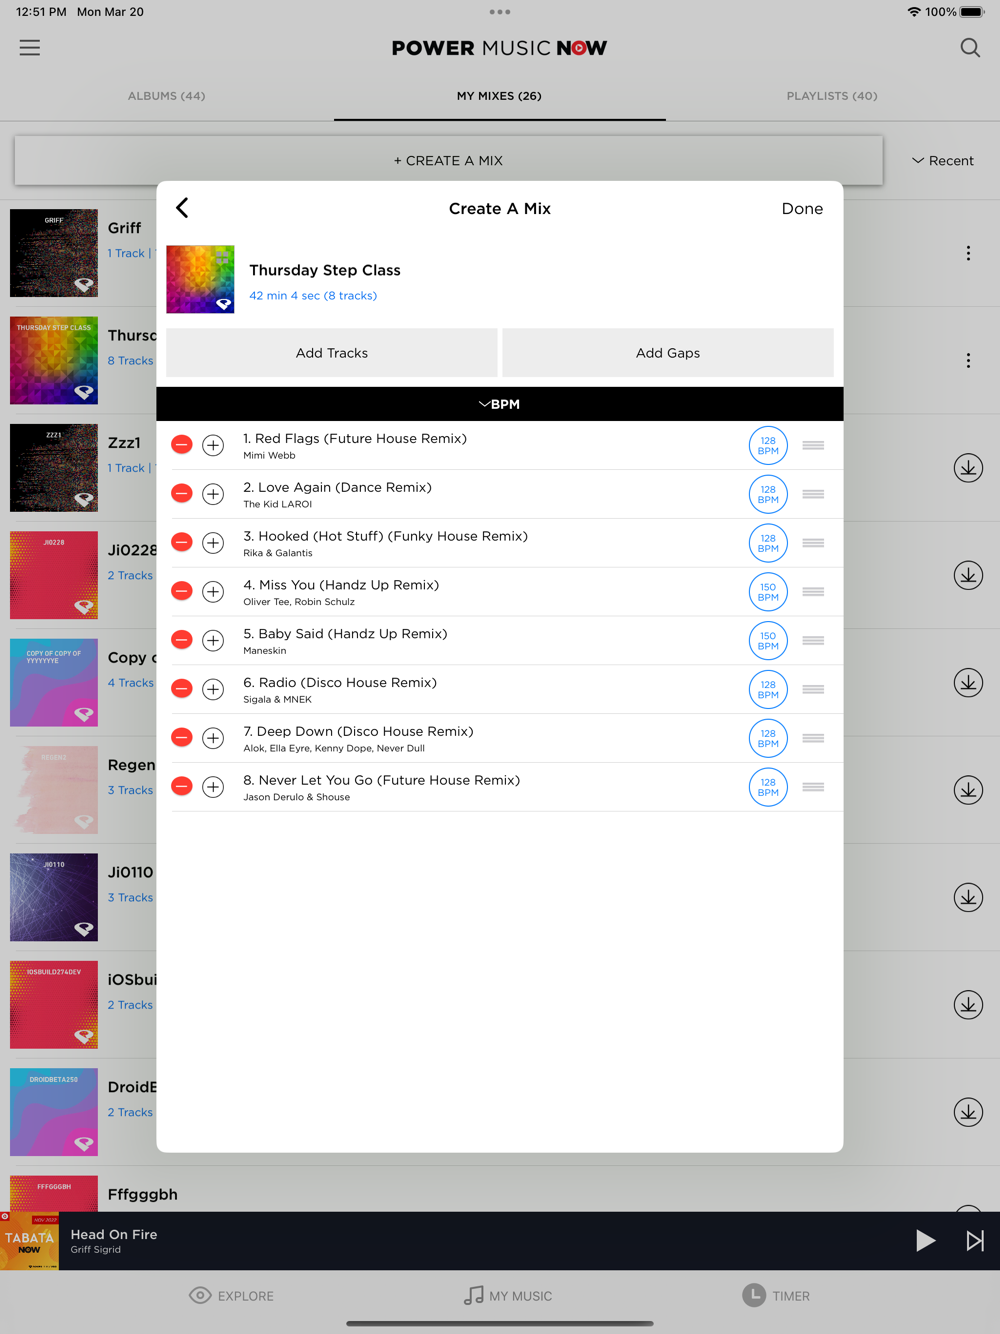Tap plus icon beside Miss You
1000x1334 pixels.
point(213,592)
